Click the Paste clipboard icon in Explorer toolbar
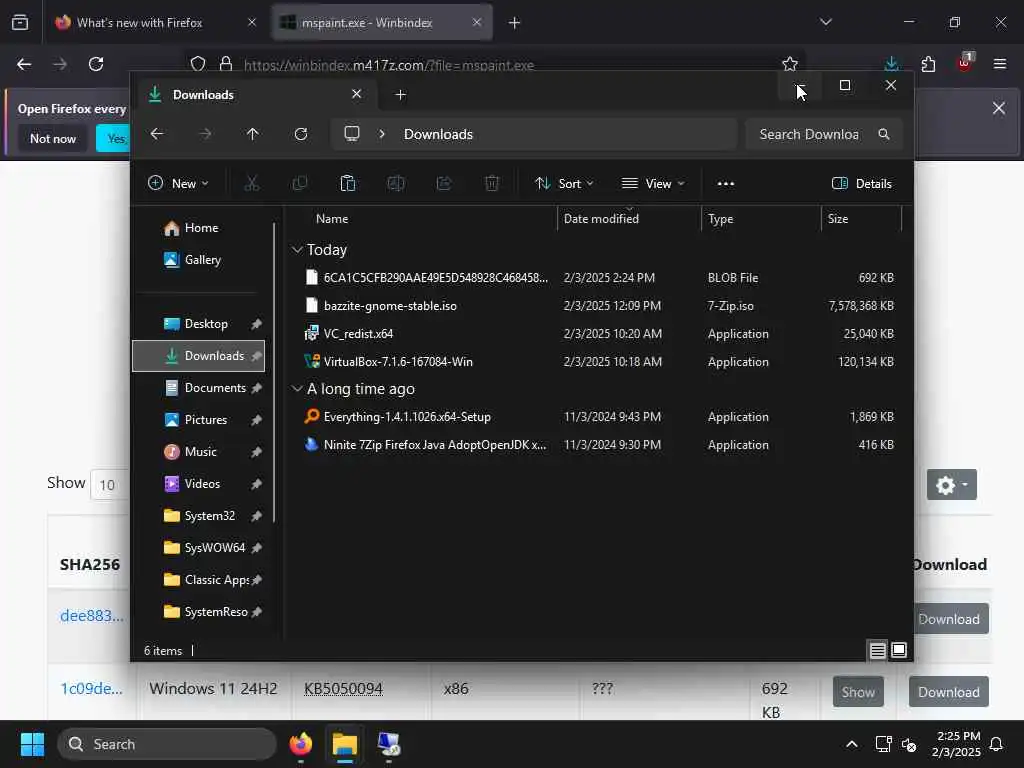 click(347, 184)
